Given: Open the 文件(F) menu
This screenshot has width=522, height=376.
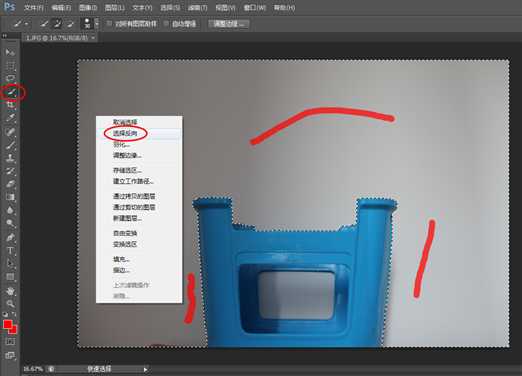Looking at the screenshot, I should click(34, 7).
